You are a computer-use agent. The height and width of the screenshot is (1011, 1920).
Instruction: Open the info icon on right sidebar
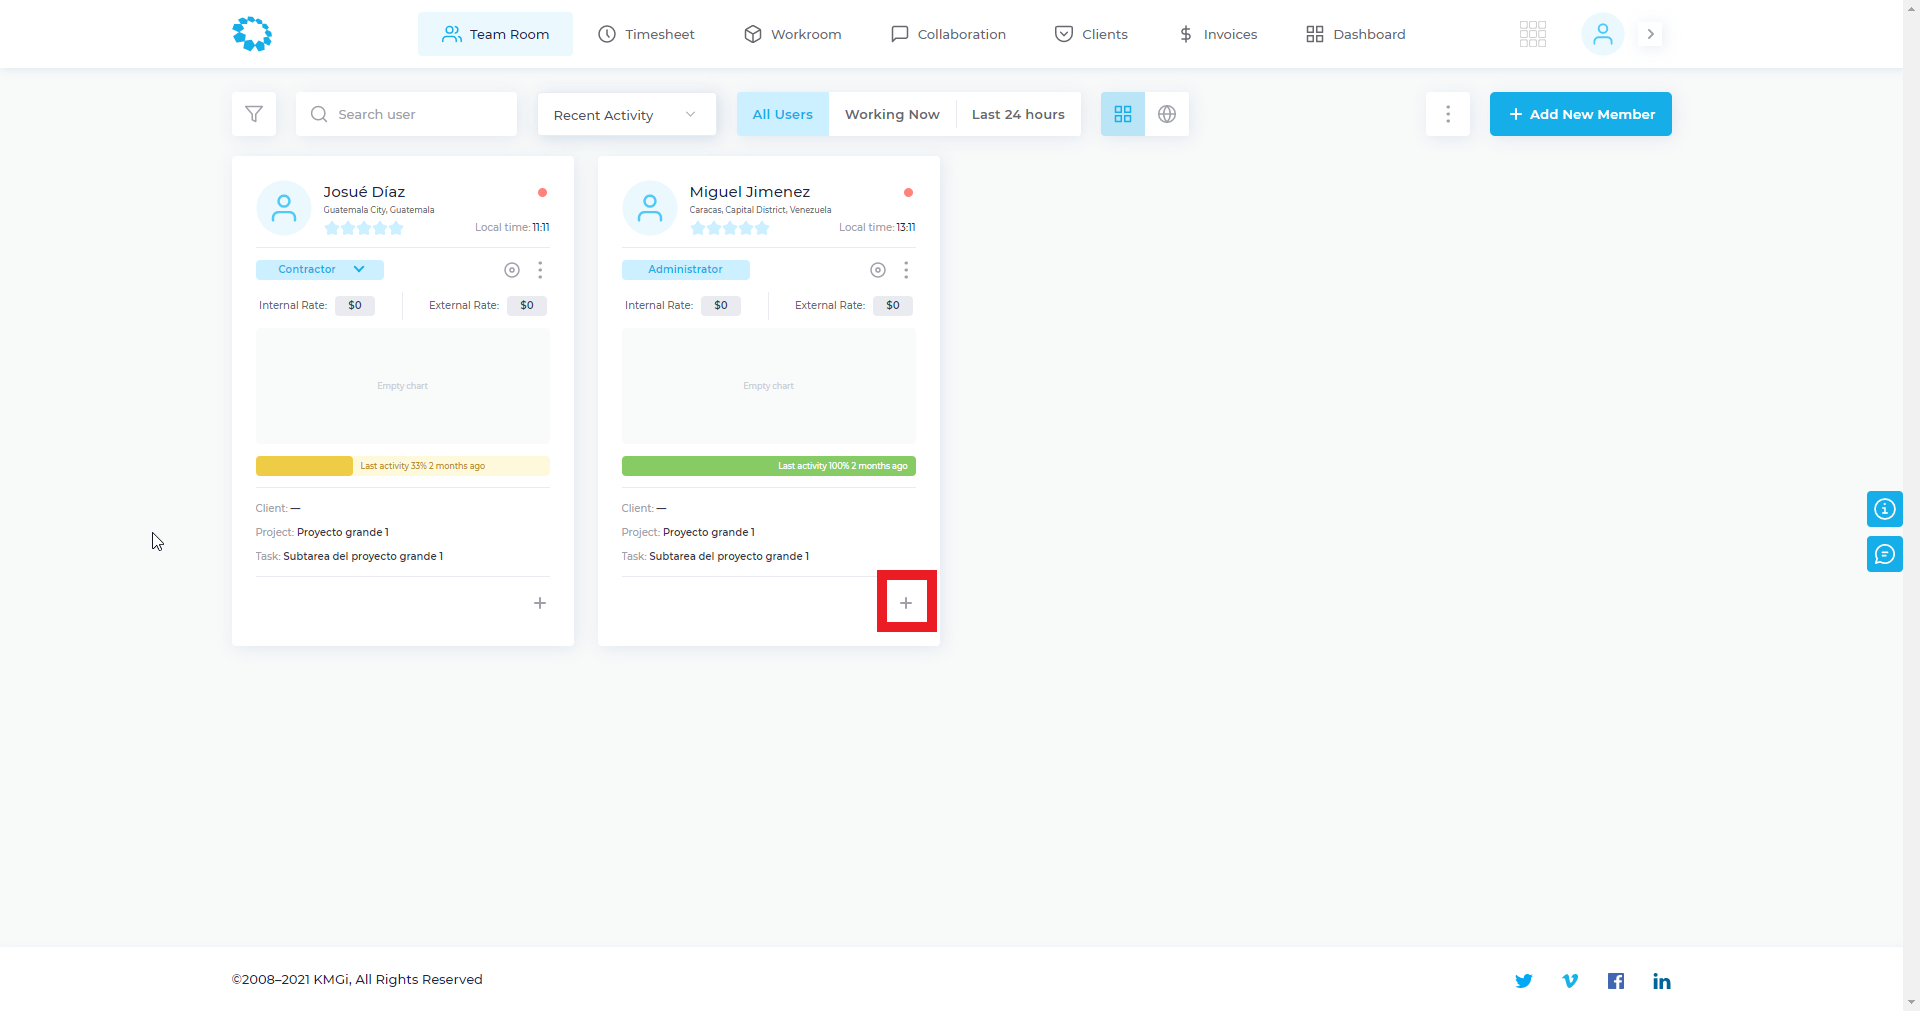point(1884,509)
